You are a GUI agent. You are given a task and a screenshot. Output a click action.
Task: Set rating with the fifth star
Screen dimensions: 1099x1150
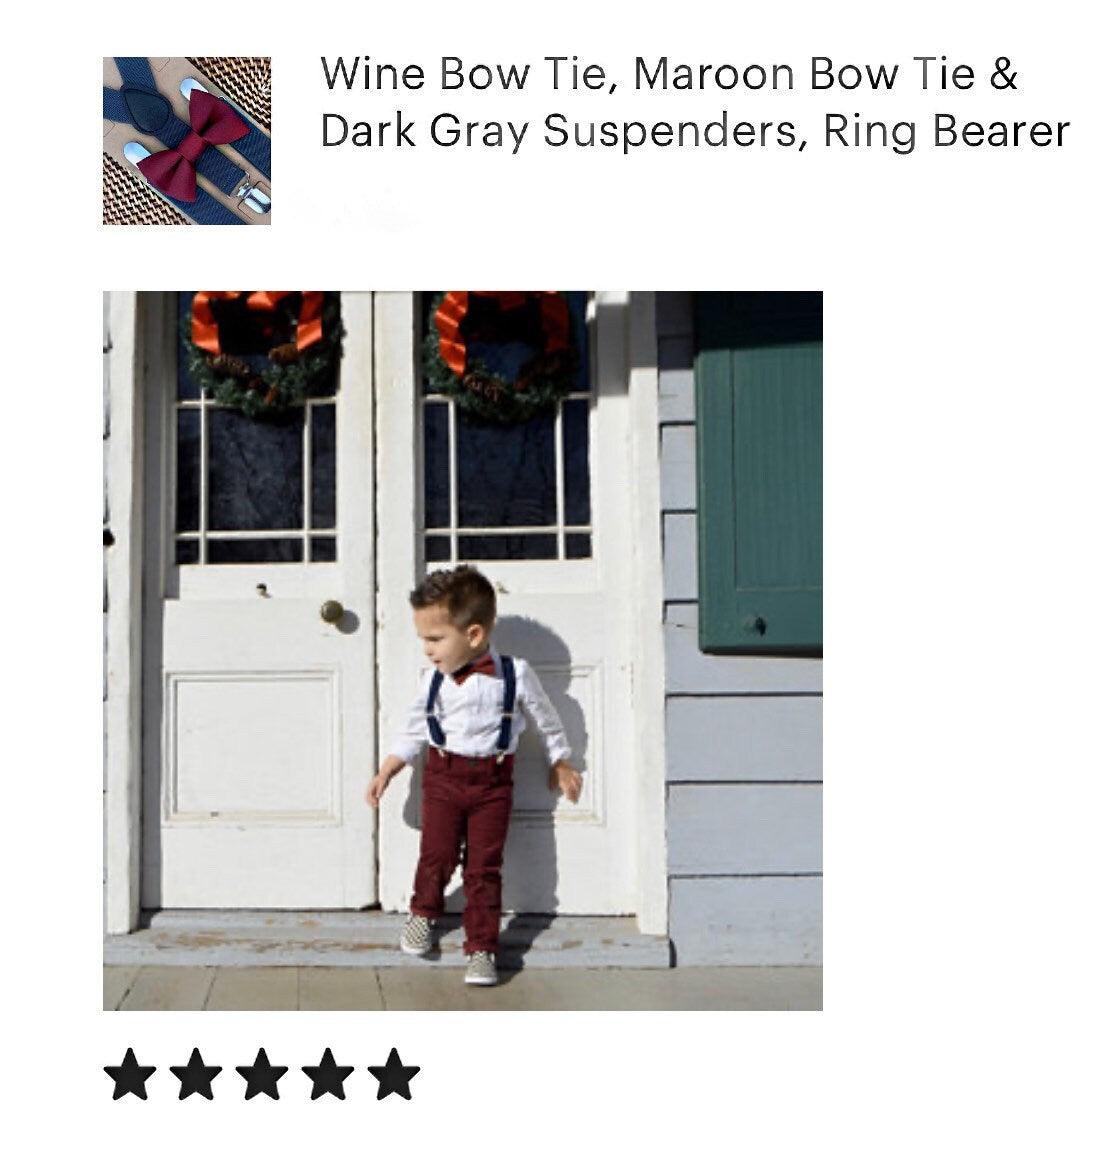(394, 1074)
